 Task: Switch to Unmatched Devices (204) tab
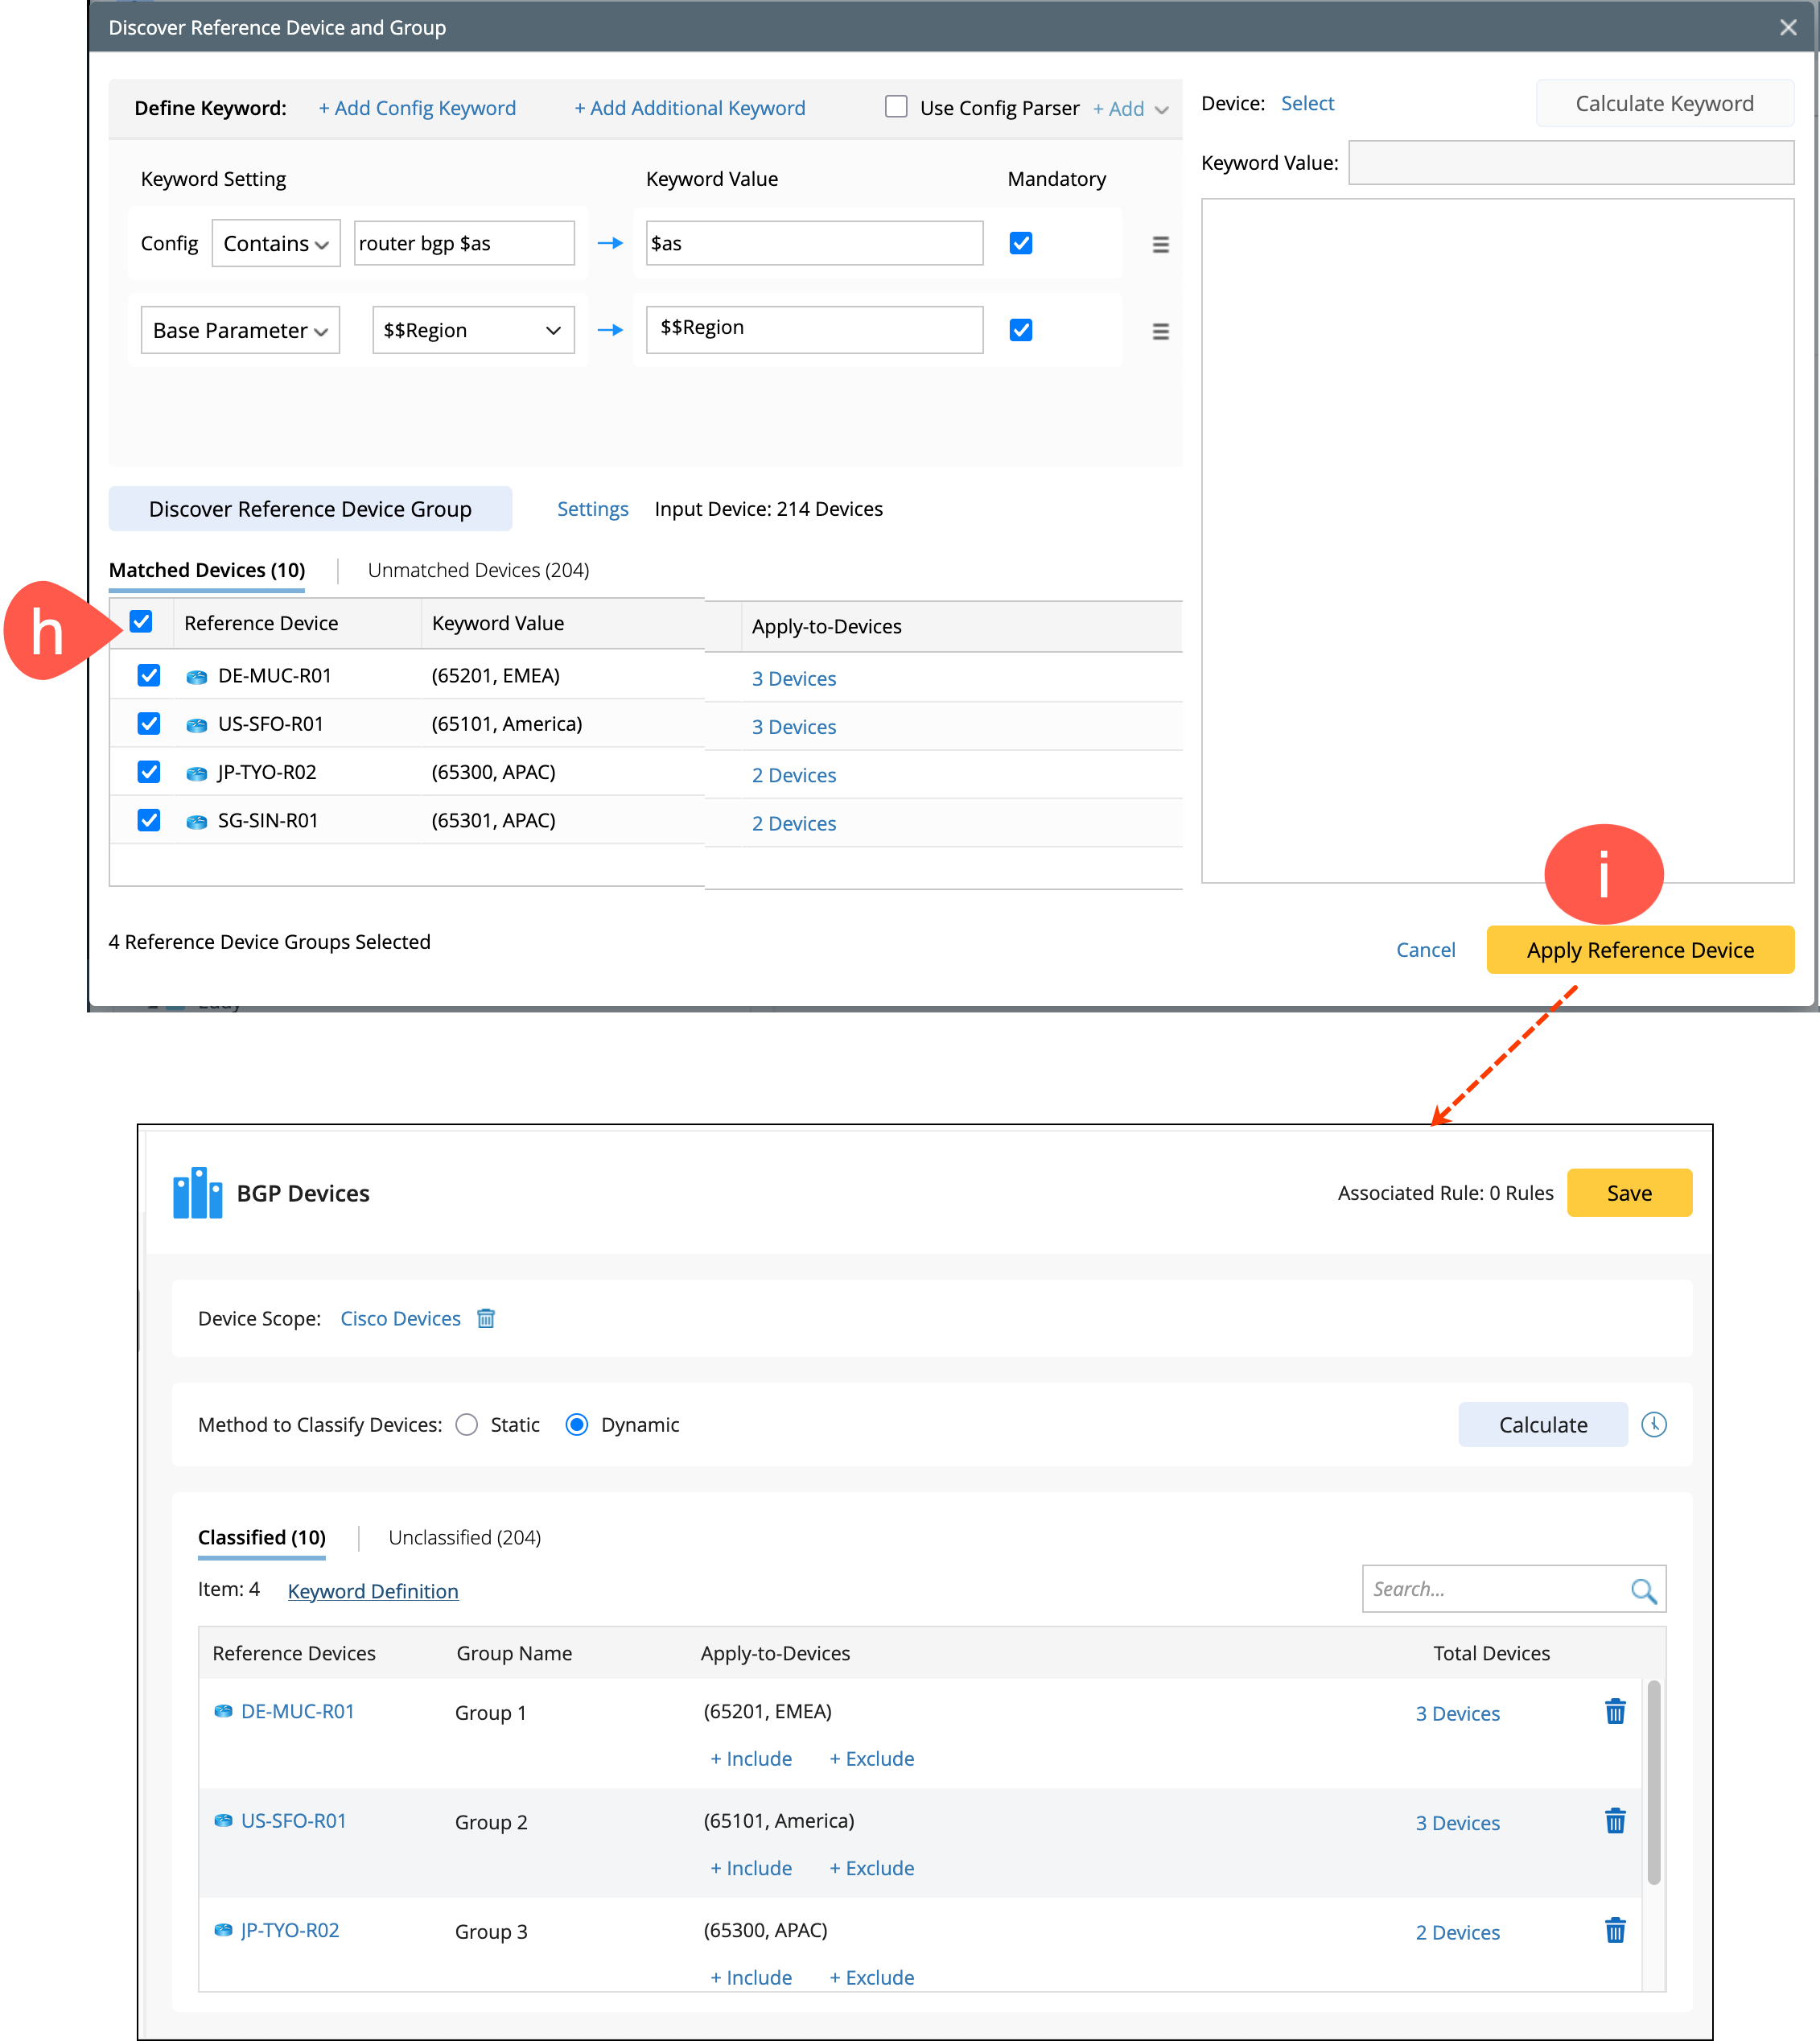tap(478, 570)
